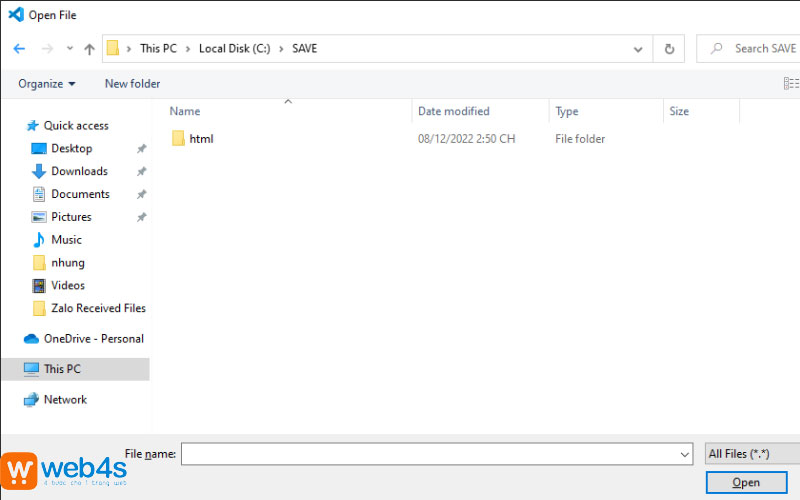
Task: Create a New folder
Action: (x=132, y=84)
